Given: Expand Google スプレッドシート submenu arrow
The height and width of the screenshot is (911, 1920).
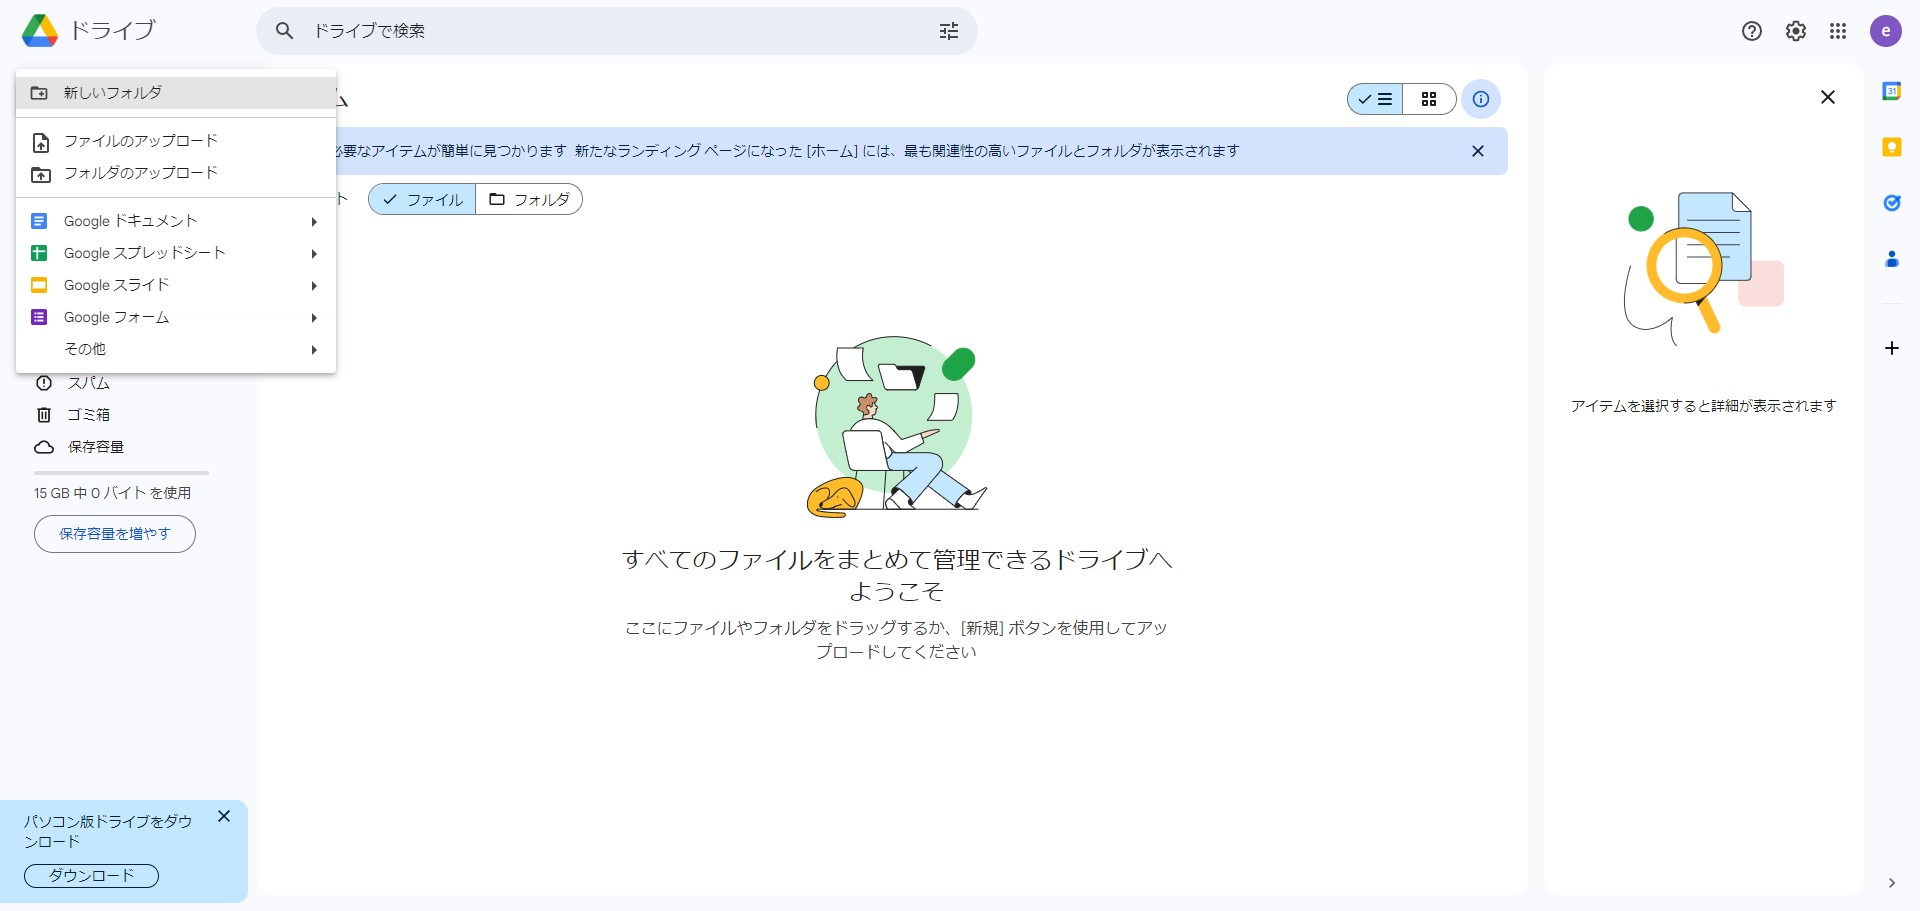Looking at the screenshot, I should tap(314, 254).
